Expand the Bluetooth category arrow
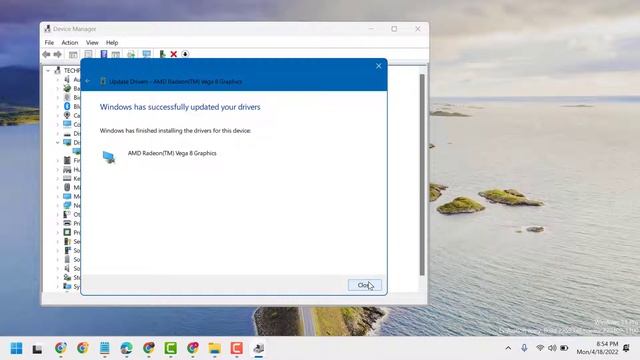Screen dimensions: 640x360 (x=58, y=107)
